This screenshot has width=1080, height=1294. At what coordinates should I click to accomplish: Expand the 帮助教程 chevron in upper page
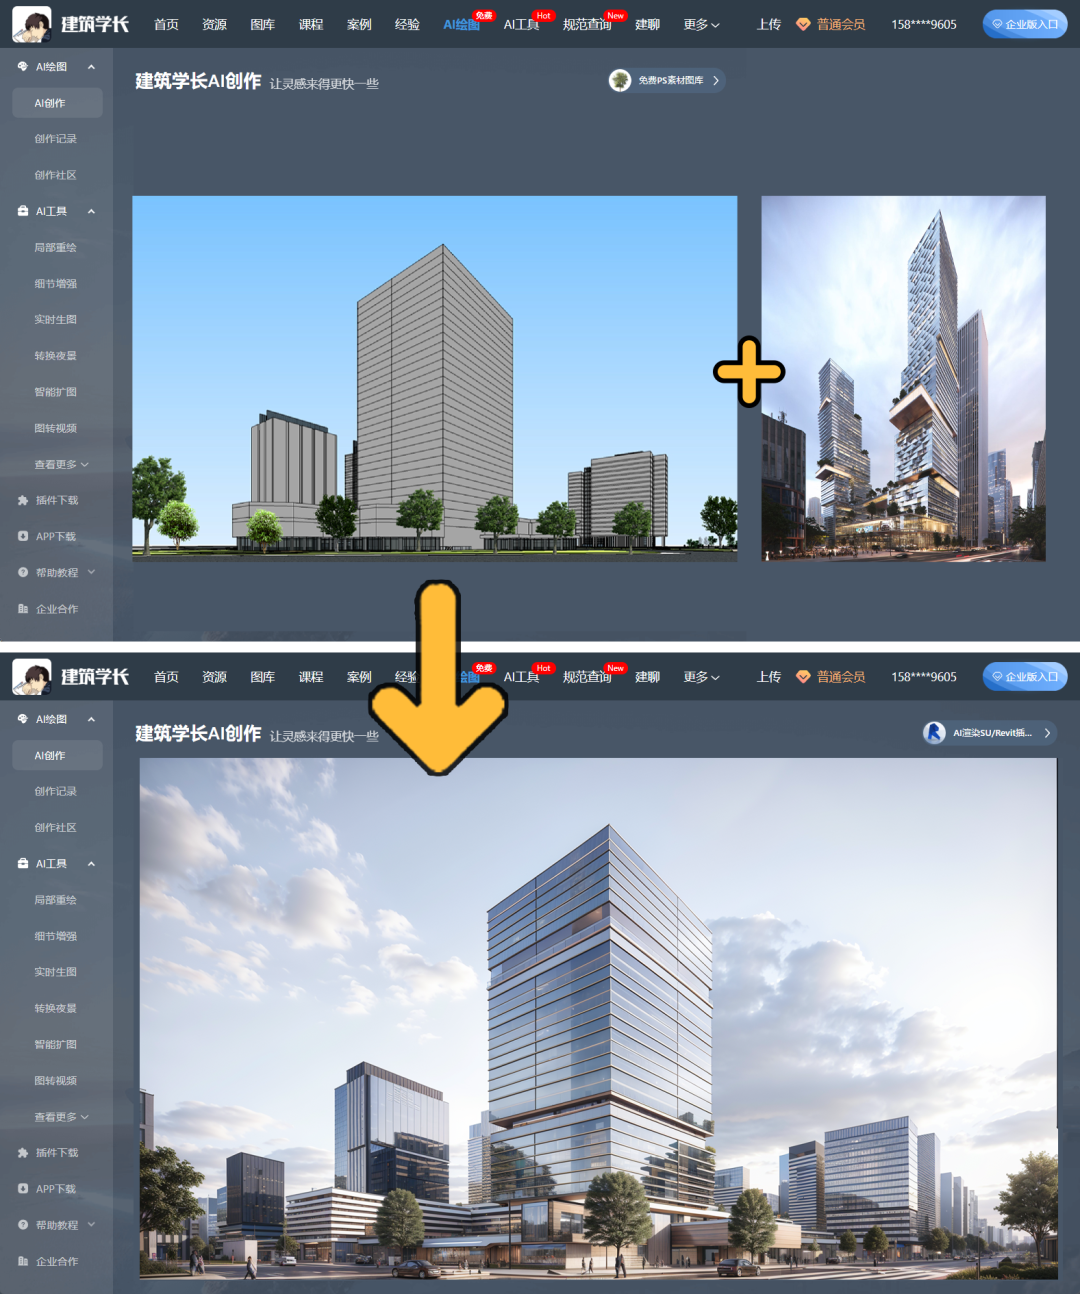pyautogui.click(x=91, y=572)
